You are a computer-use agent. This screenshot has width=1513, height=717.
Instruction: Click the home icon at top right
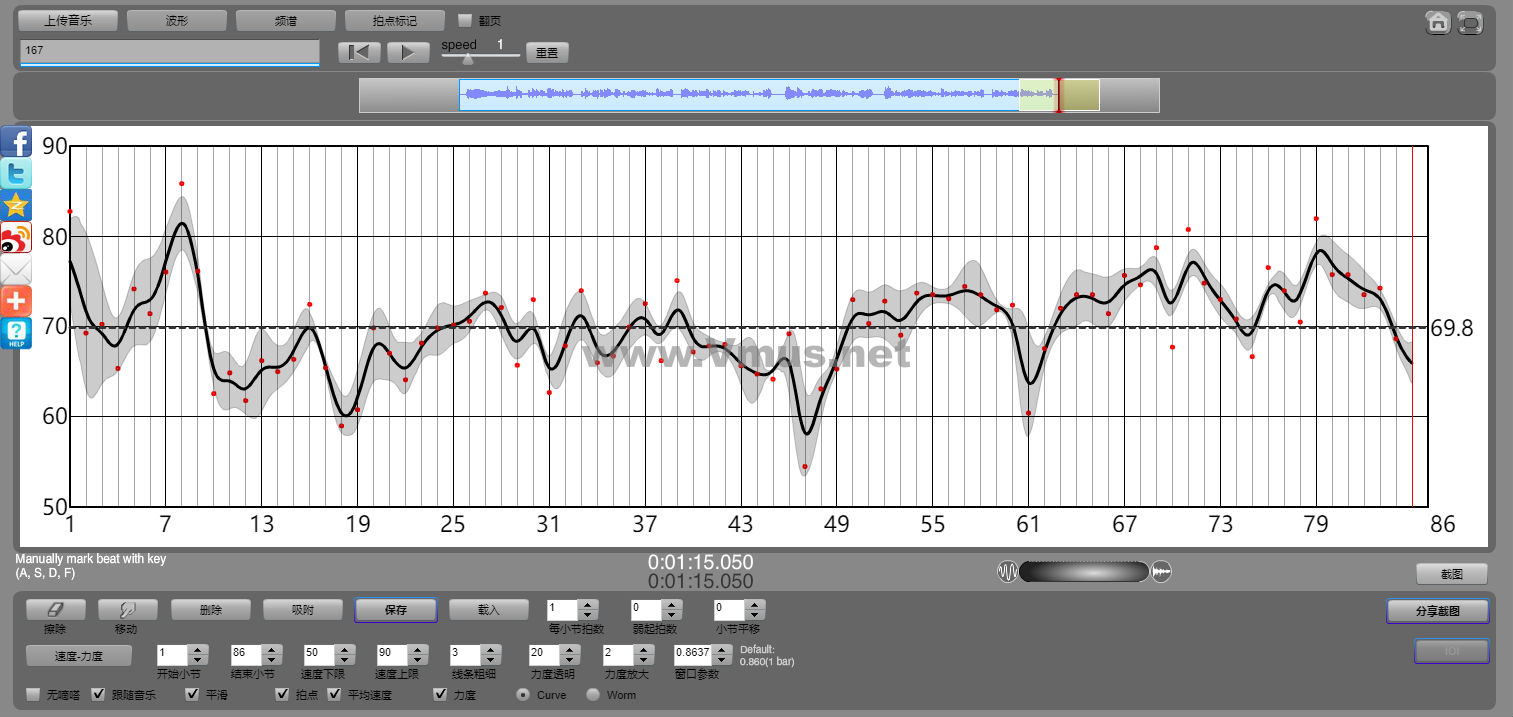[1438, 22]
